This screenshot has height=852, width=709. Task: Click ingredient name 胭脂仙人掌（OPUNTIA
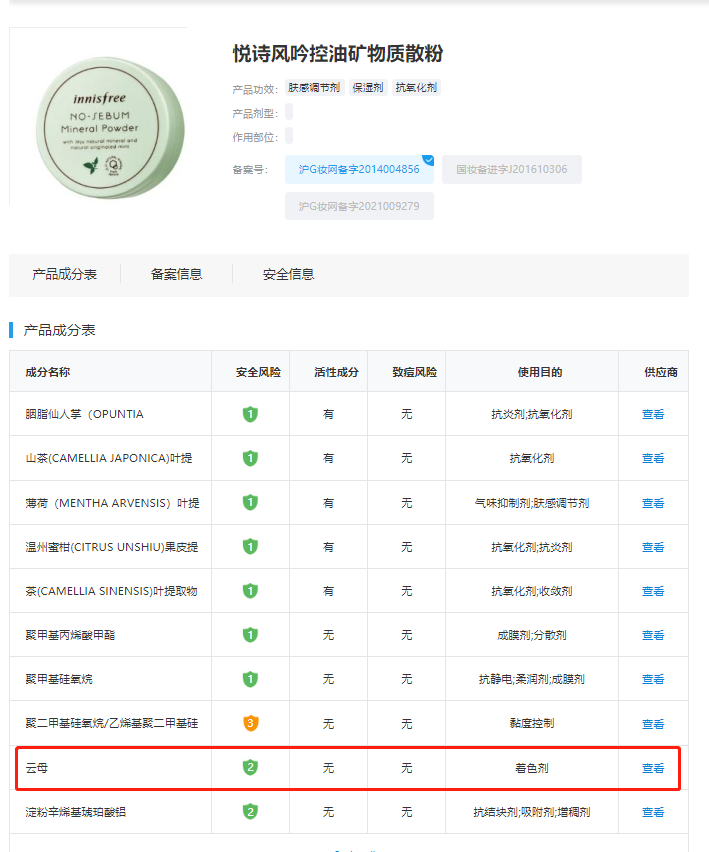coord(84,414)
